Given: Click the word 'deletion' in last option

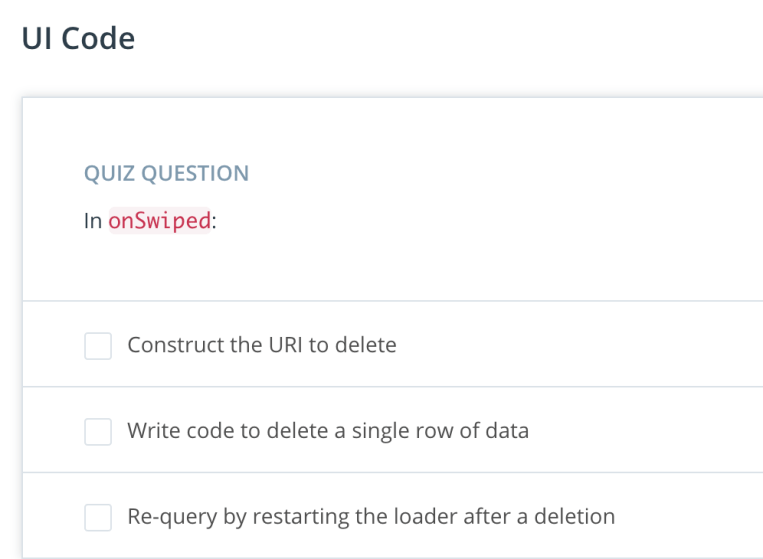Looking at the screenshot, I should pos(577,517).
